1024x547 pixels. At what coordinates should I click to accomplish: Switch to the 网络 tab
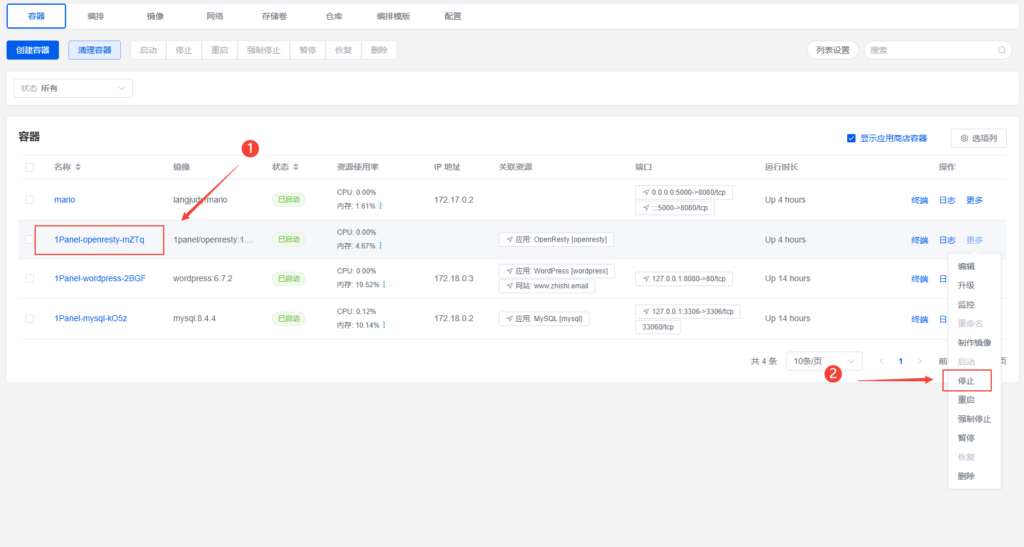coord(215,16)
